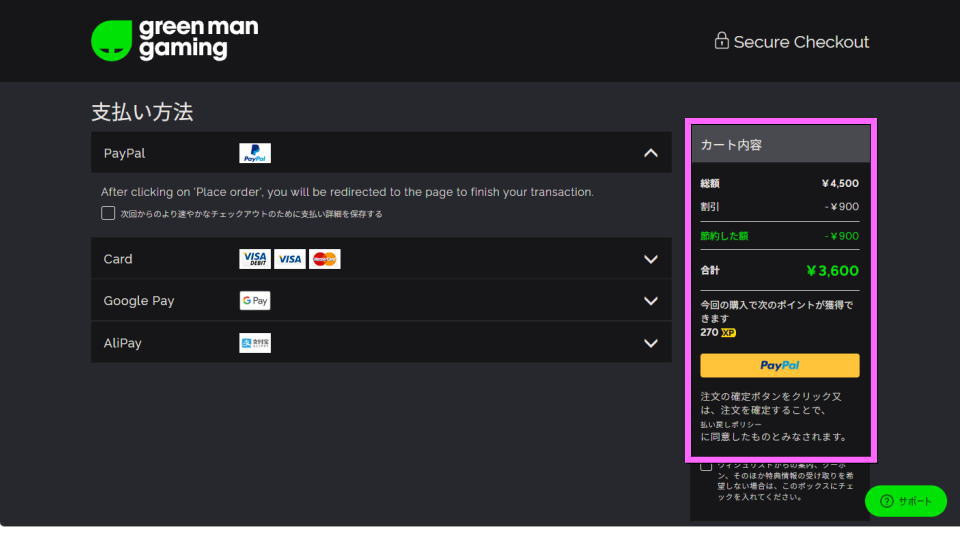Tick the save payment details checkbox
The image size is (960, 540).
pos(108,213)
